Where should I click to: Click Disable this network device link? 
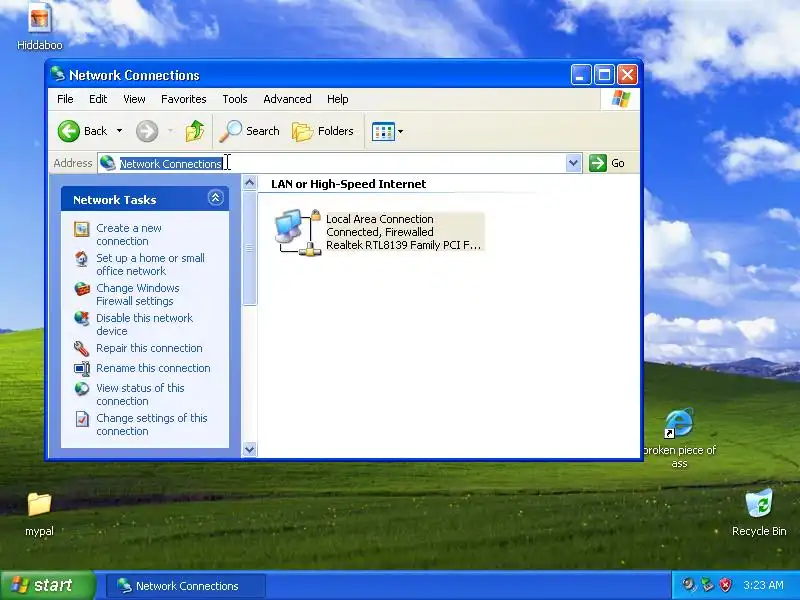click(x=144, y=324)
